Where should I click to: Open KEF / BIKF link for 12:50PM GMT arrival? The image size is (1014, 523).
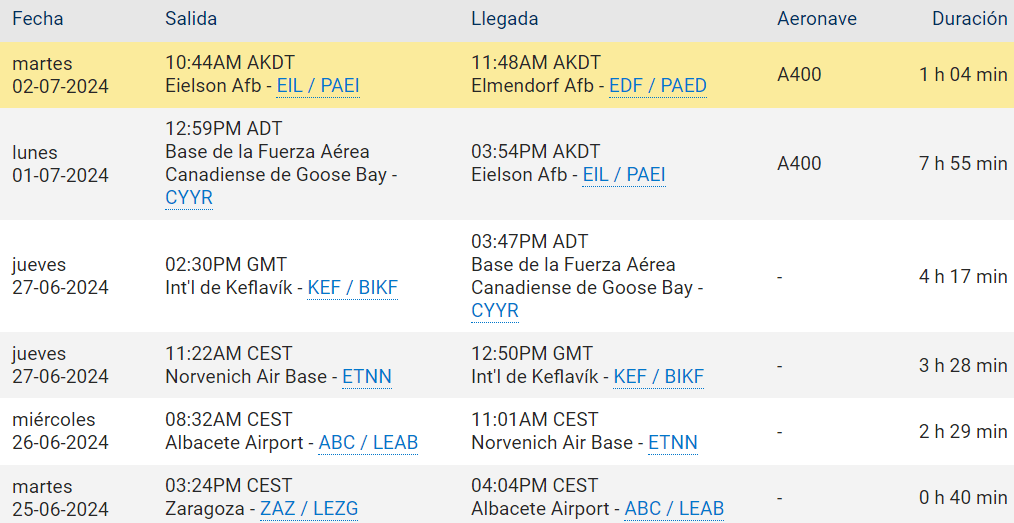pos(658,377)
